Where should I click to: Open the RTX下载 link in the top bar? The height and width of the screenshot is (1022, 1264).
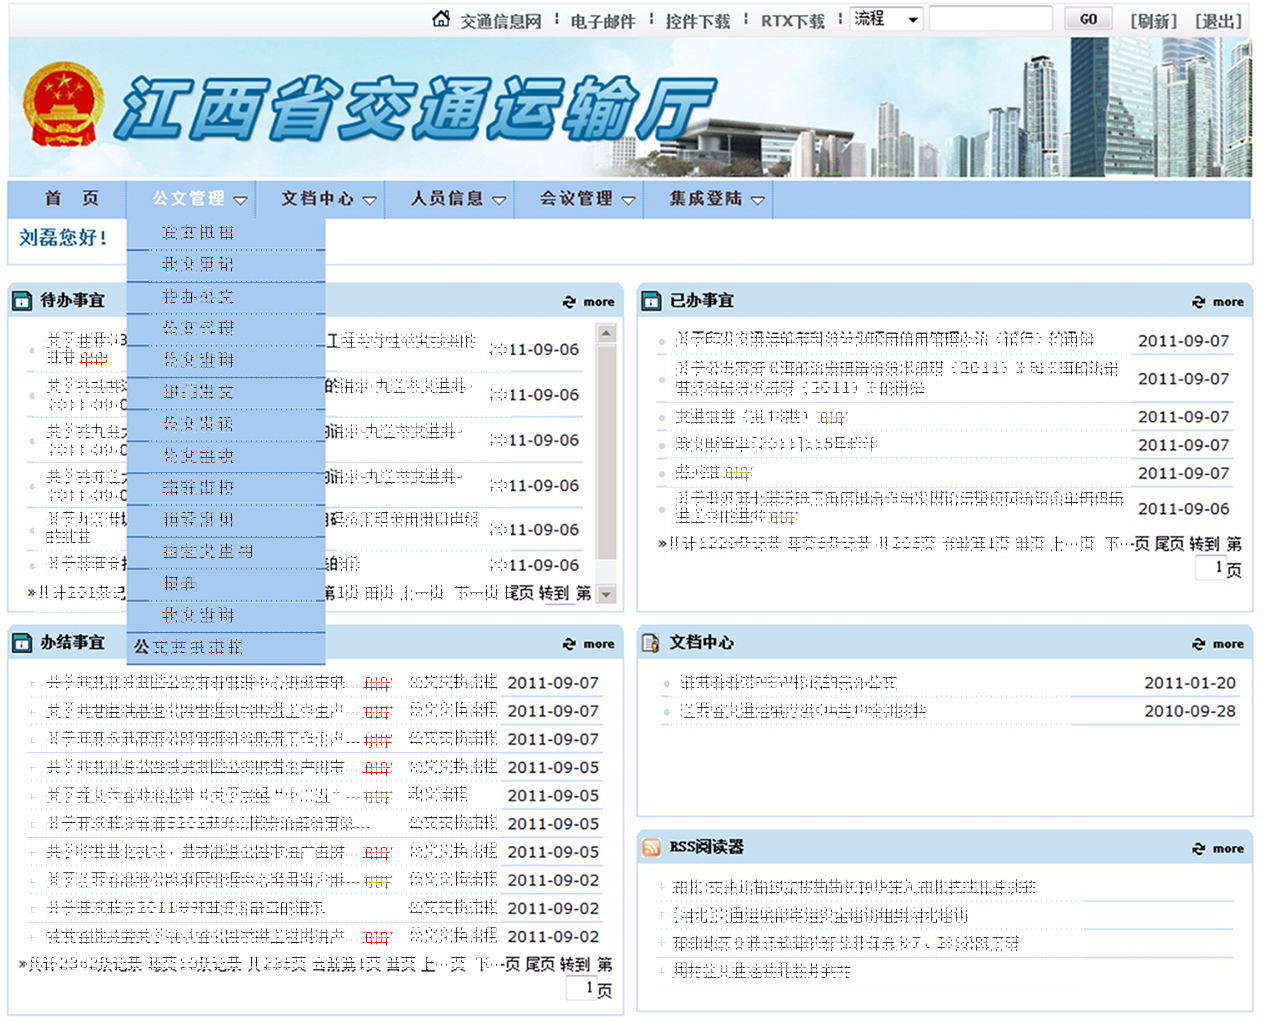[793, 21]
